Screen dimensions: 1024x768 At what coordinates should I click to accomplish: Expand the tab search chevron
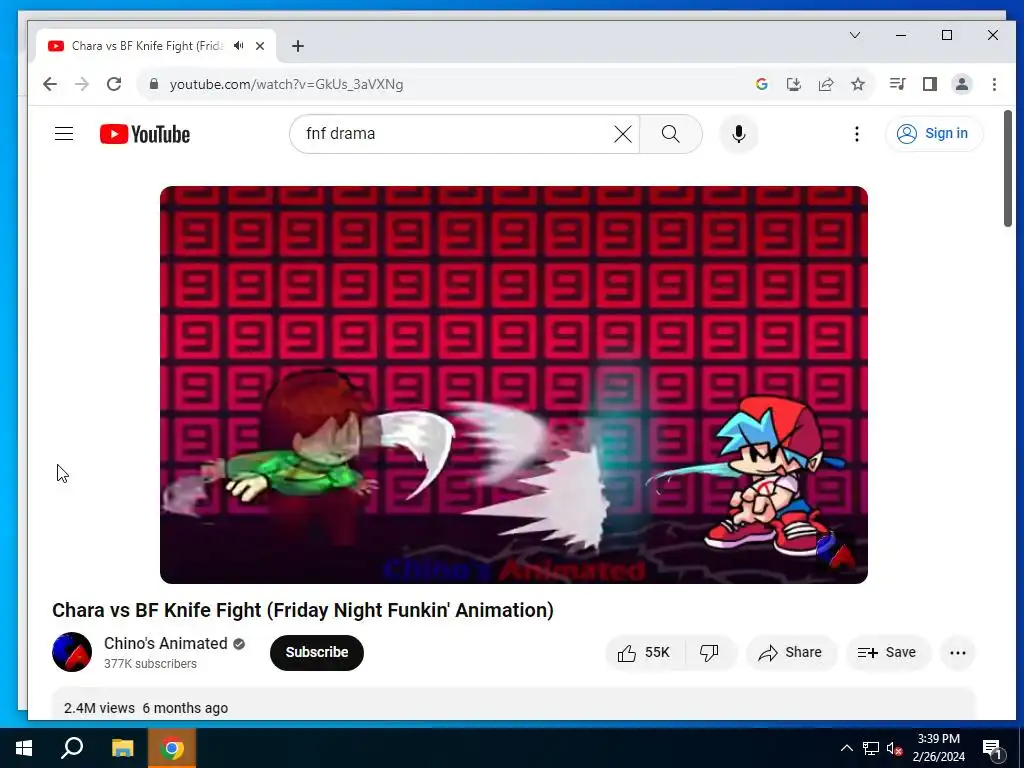coord(855,35)
